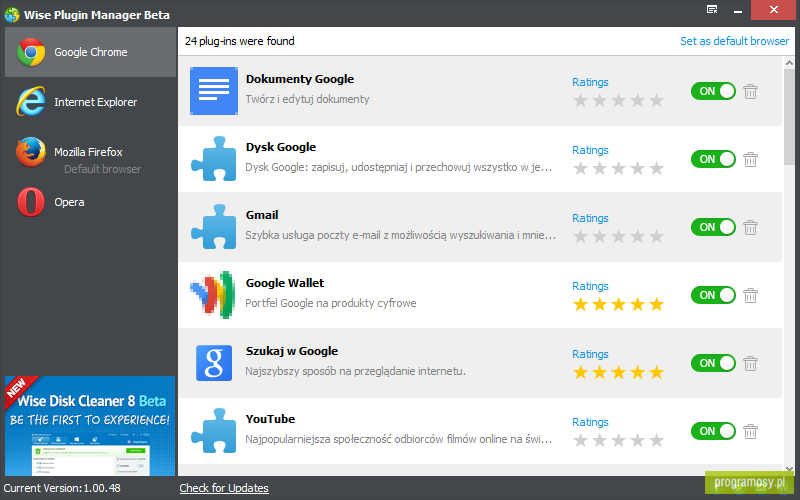This screenshot has height=500, width=800.
Task: Click the Set as default browser link
Action: tap(734, 41)
